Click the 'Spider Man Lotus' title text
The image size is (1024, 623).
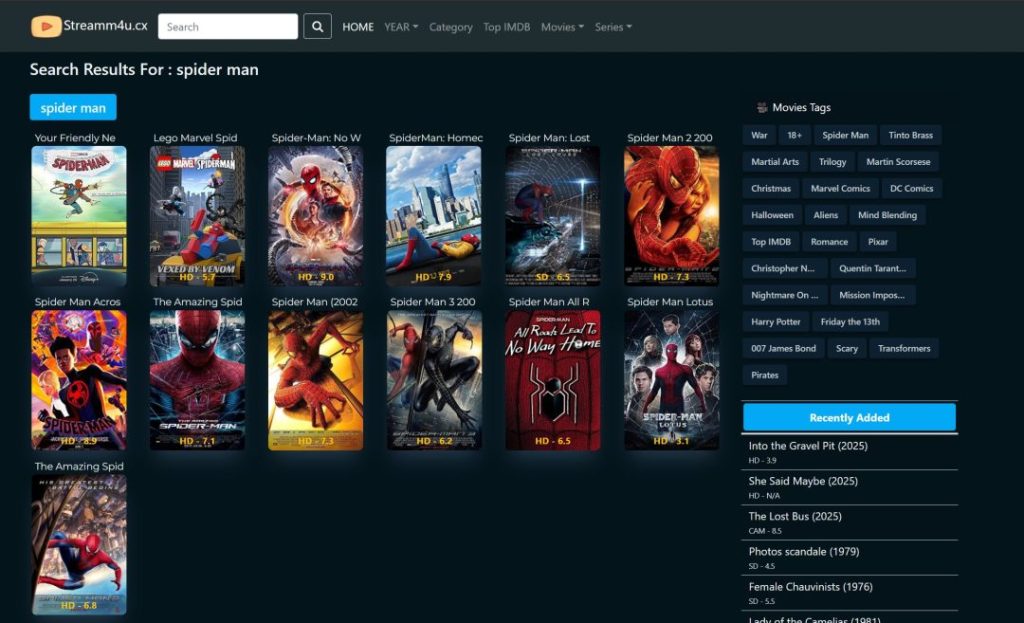tap(670, 302)
